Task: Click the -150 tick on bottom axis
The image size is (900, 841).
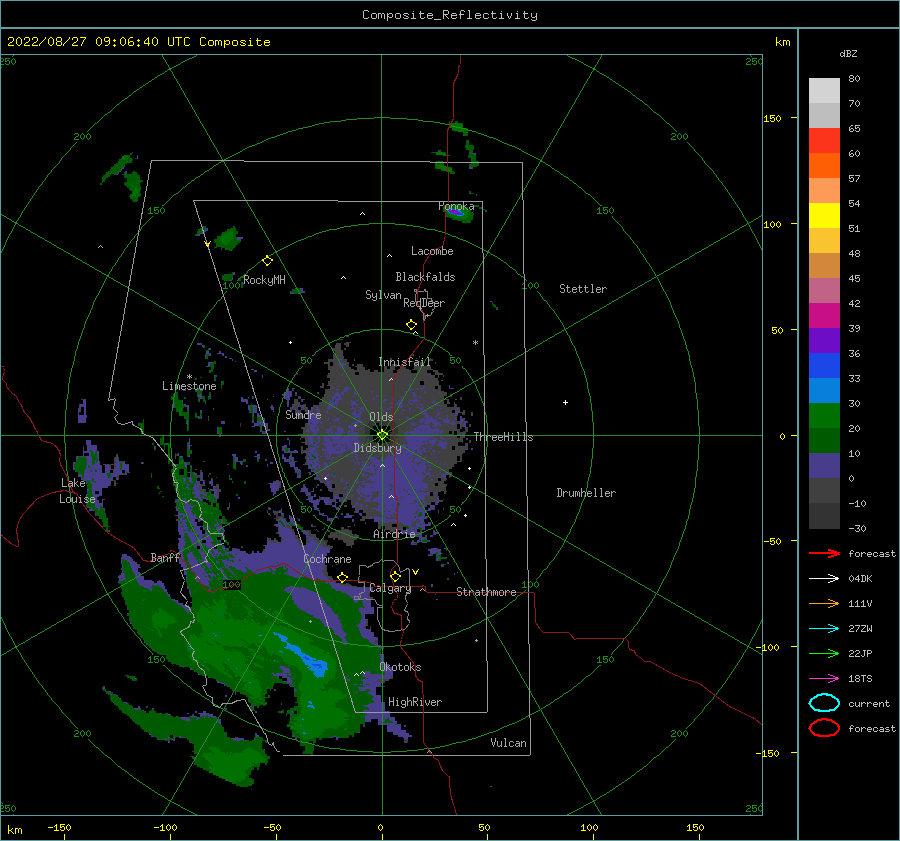Action: (x=59, y=827)
